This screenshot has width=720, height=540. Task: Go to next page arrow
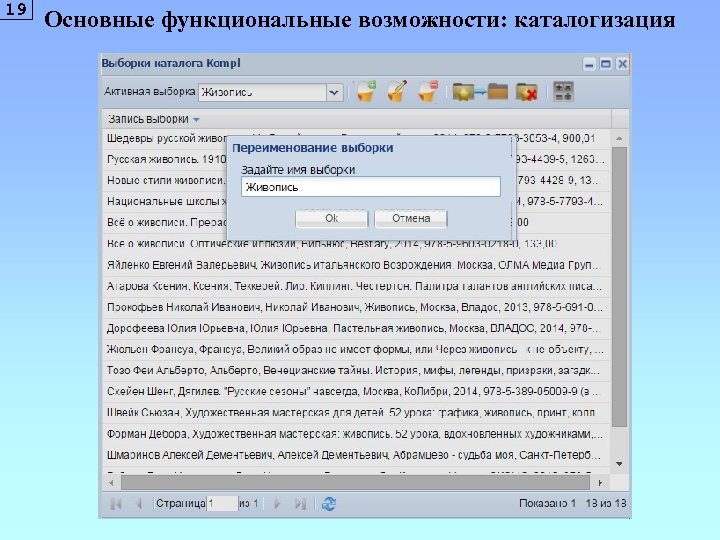277,504
